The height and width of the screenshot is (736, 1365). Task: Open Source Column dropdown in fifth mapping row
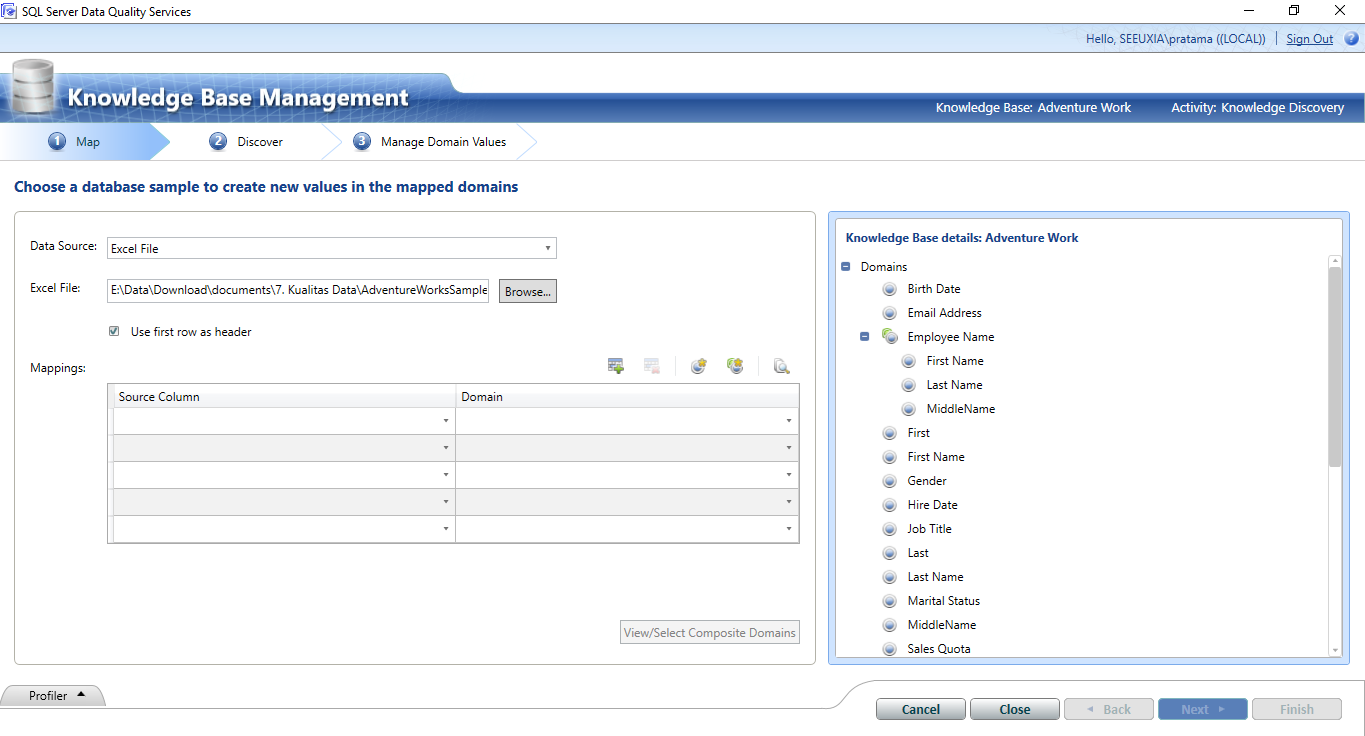click(446, 529)
